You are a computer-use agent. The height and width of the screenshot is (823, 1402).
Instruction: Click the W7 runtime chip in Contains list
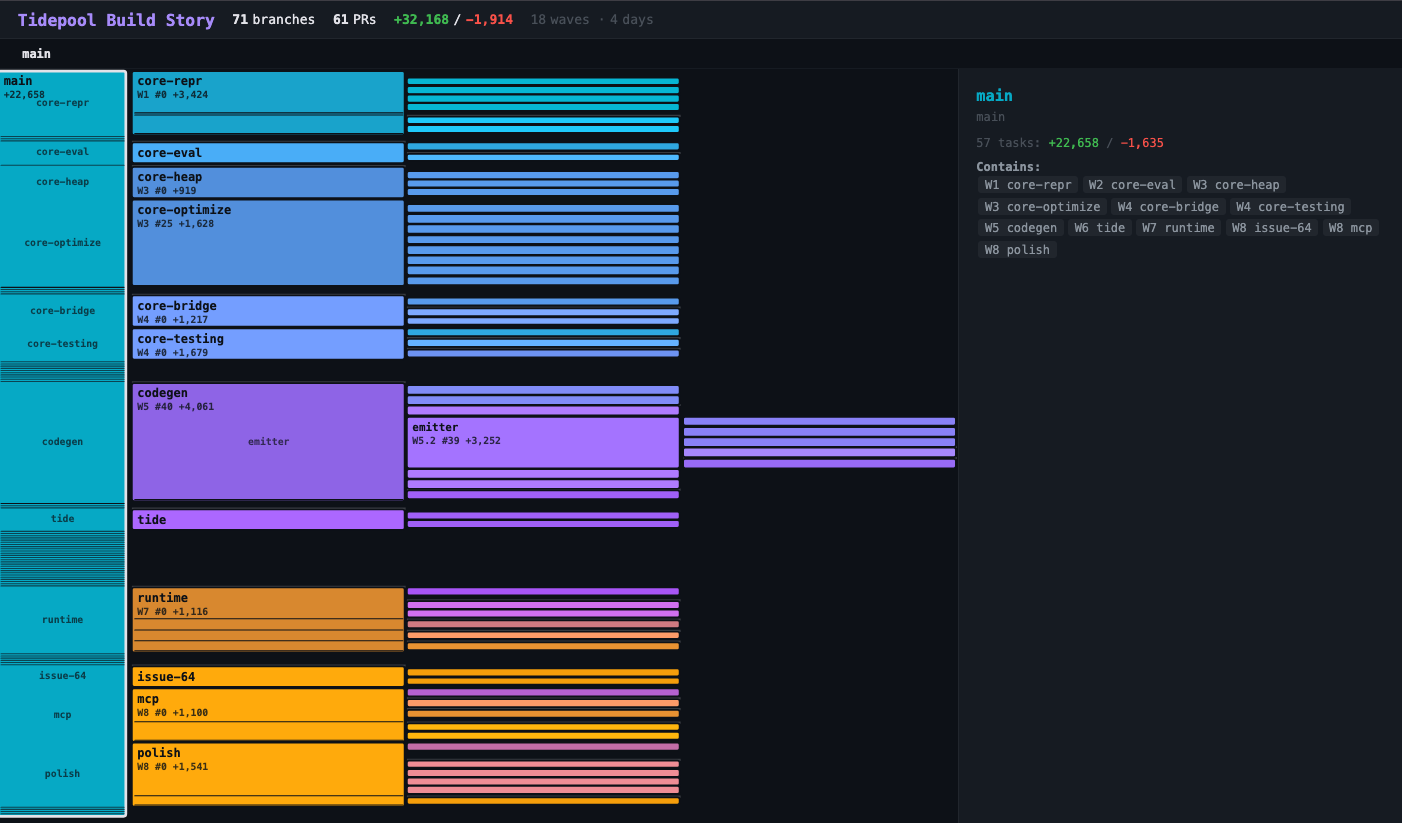tap(1178, 227)
